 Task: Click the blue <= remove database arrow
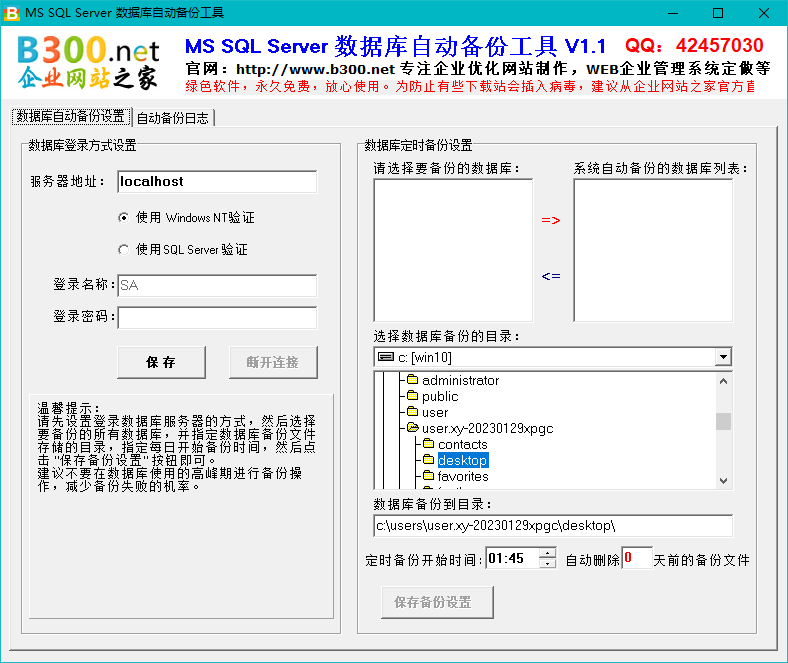coord(551,276)
